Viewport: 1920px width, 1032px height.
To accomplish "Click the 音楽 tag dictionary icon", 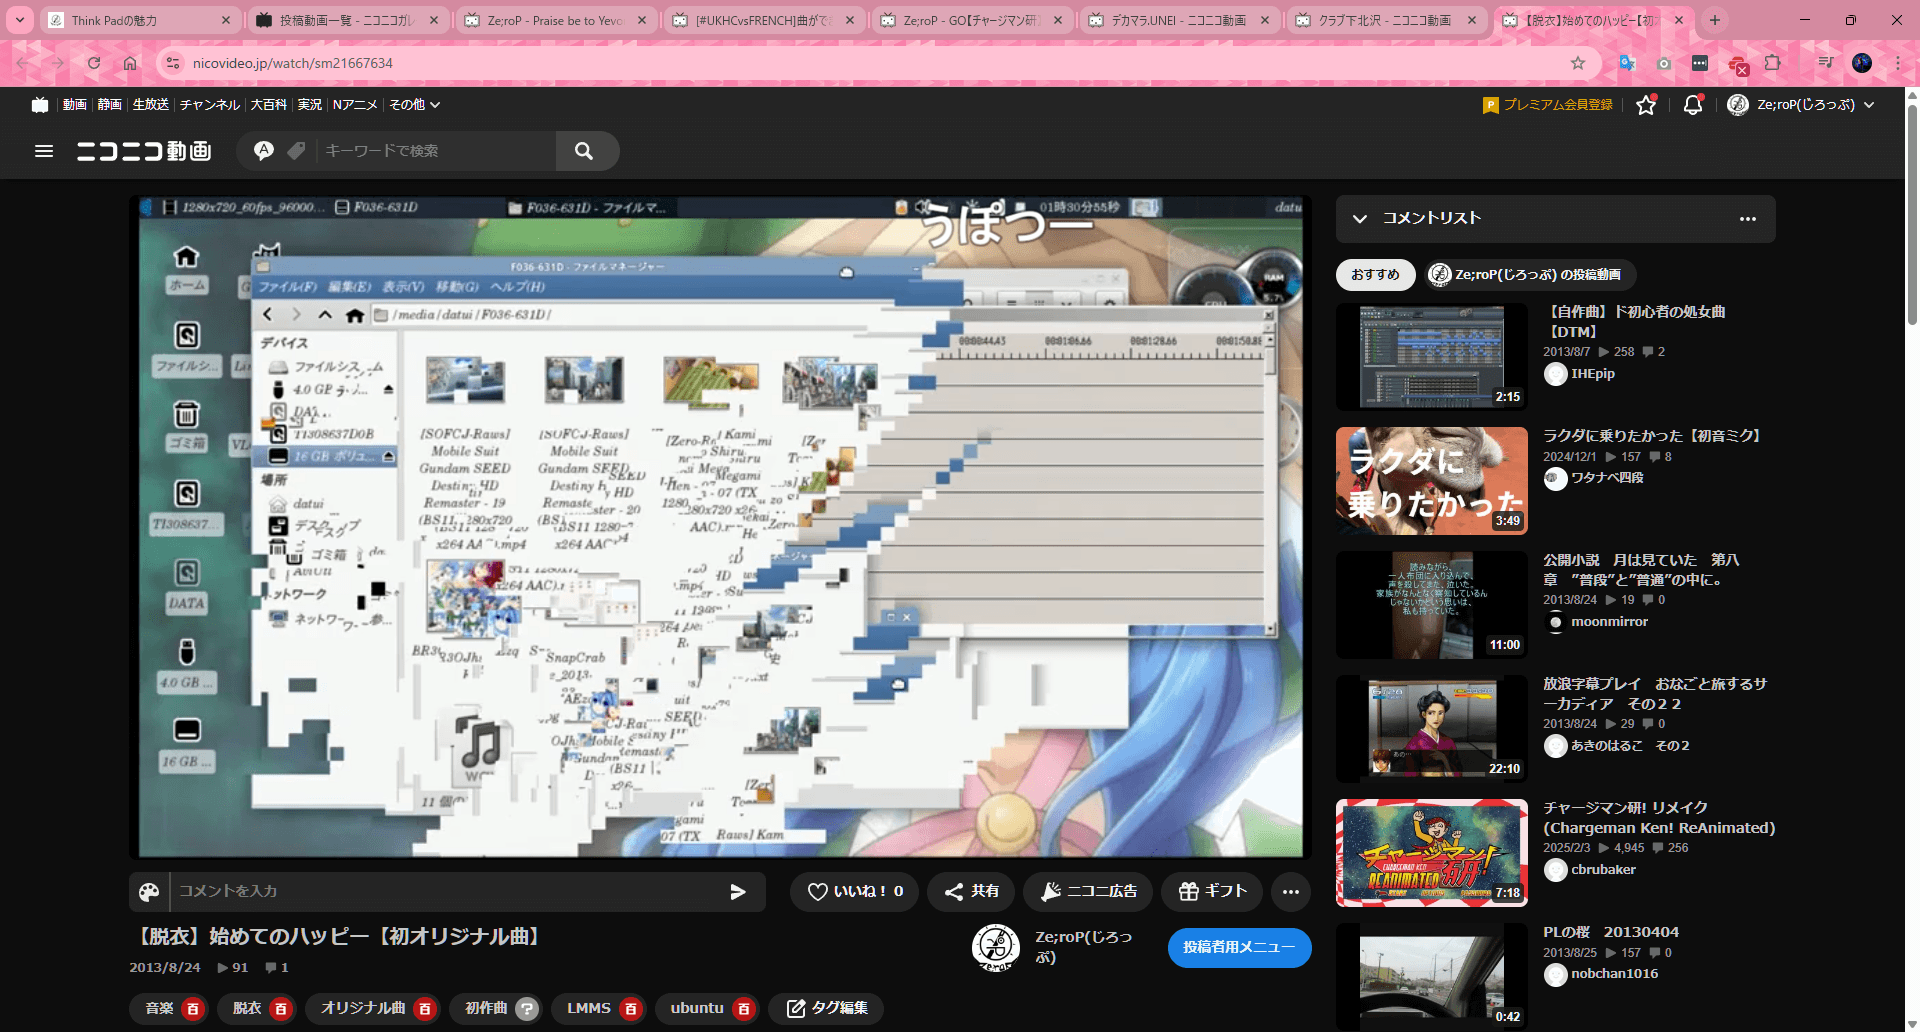I will pyautogui.click(x=193, y=1009).
